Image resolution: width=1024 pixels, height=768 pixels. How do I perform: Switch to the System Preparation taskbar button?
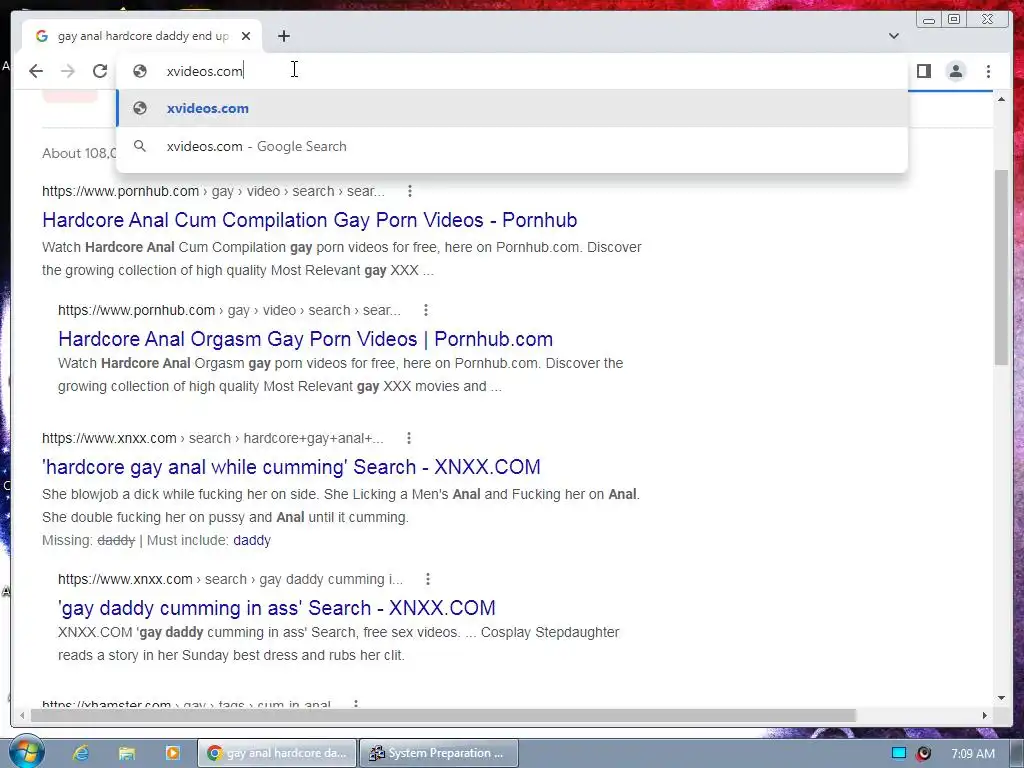coord(439,753)
